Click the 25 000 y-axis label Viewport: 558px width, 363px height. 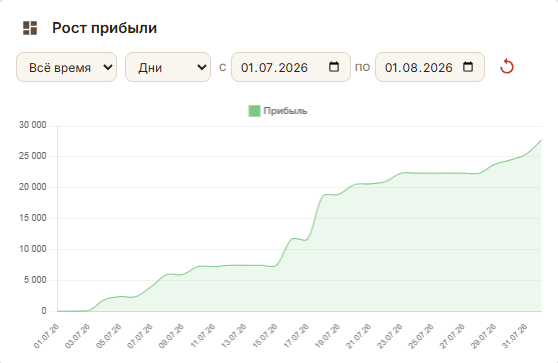[33, 156]
